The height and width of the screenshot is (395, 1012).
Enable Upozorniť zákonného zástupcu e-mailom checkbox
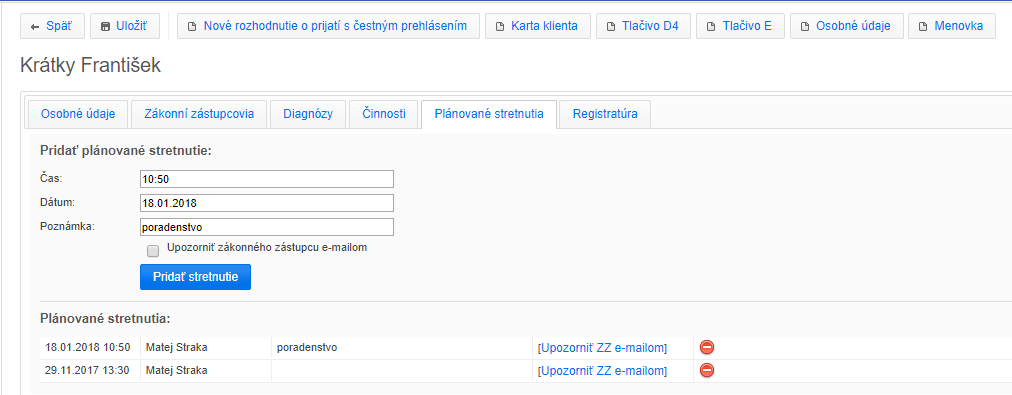point(153,250)
